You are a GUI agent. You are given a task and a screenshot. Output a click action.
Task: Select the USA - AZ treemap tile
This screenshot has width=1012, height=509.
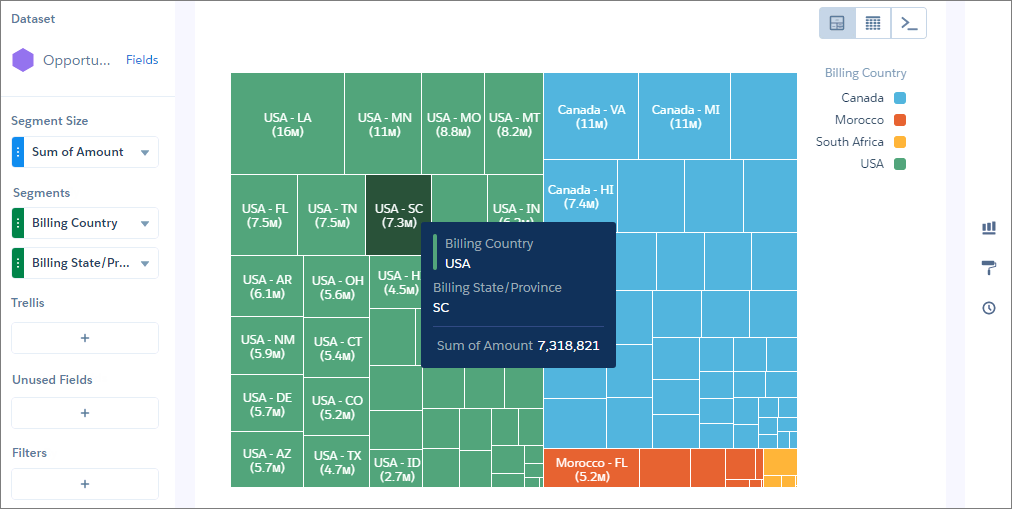(x=267, y=460)
